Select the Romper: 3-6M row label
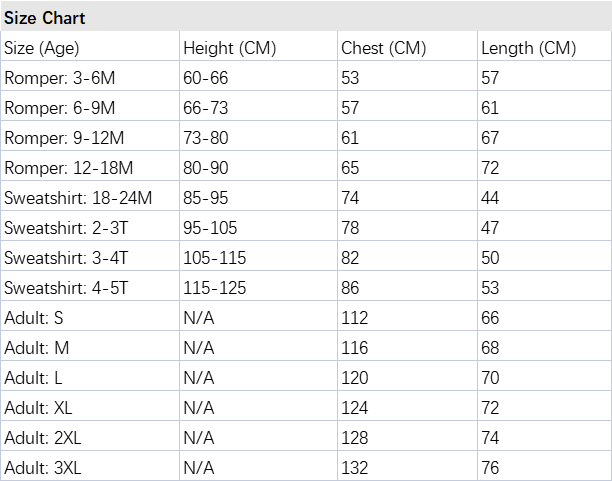Viewport: 612px width, 481px height. coord(59,78)
